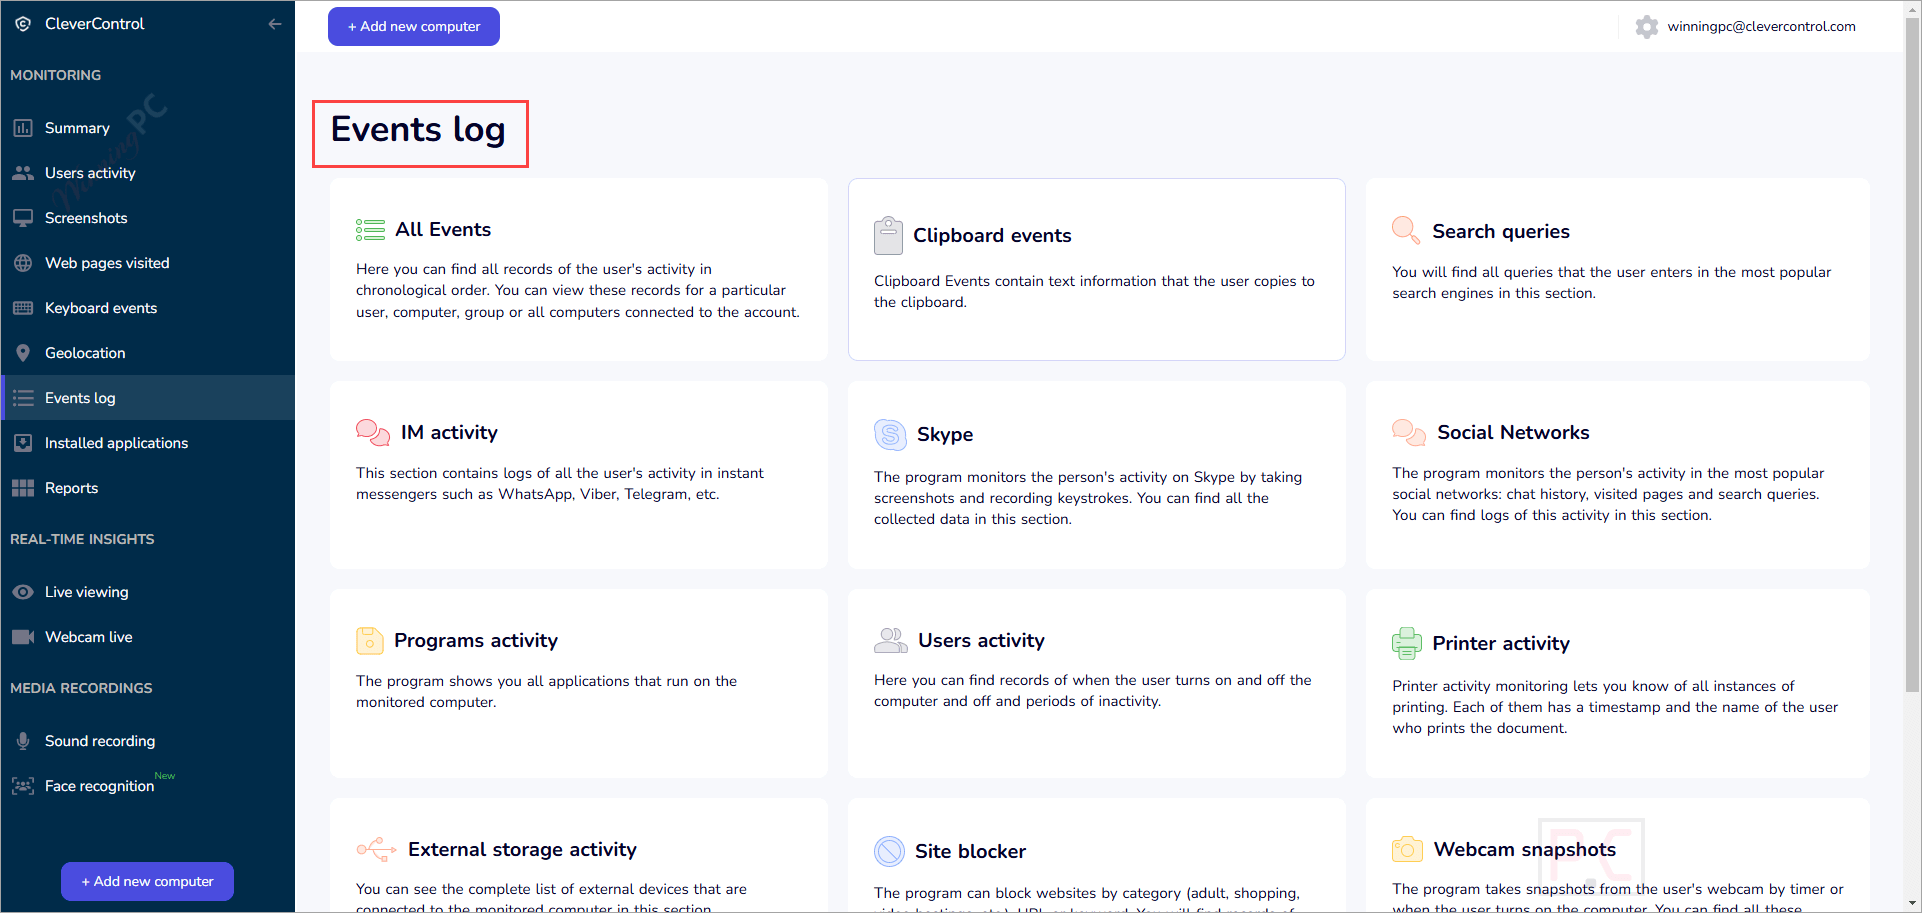Open the Clipboard events card title
This screenshot has width=1922, height=913.
click(x=992, y=235)
